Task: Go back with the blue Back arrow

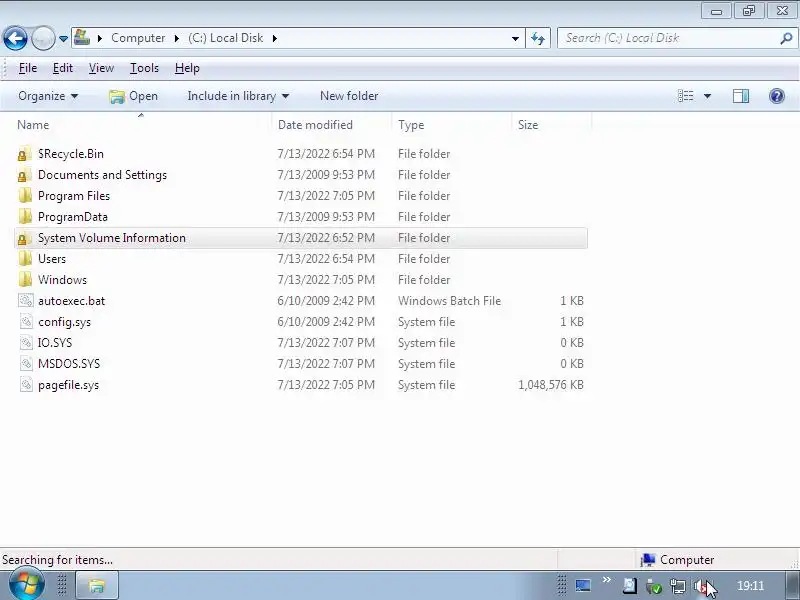Action: [x=15, y=38]
